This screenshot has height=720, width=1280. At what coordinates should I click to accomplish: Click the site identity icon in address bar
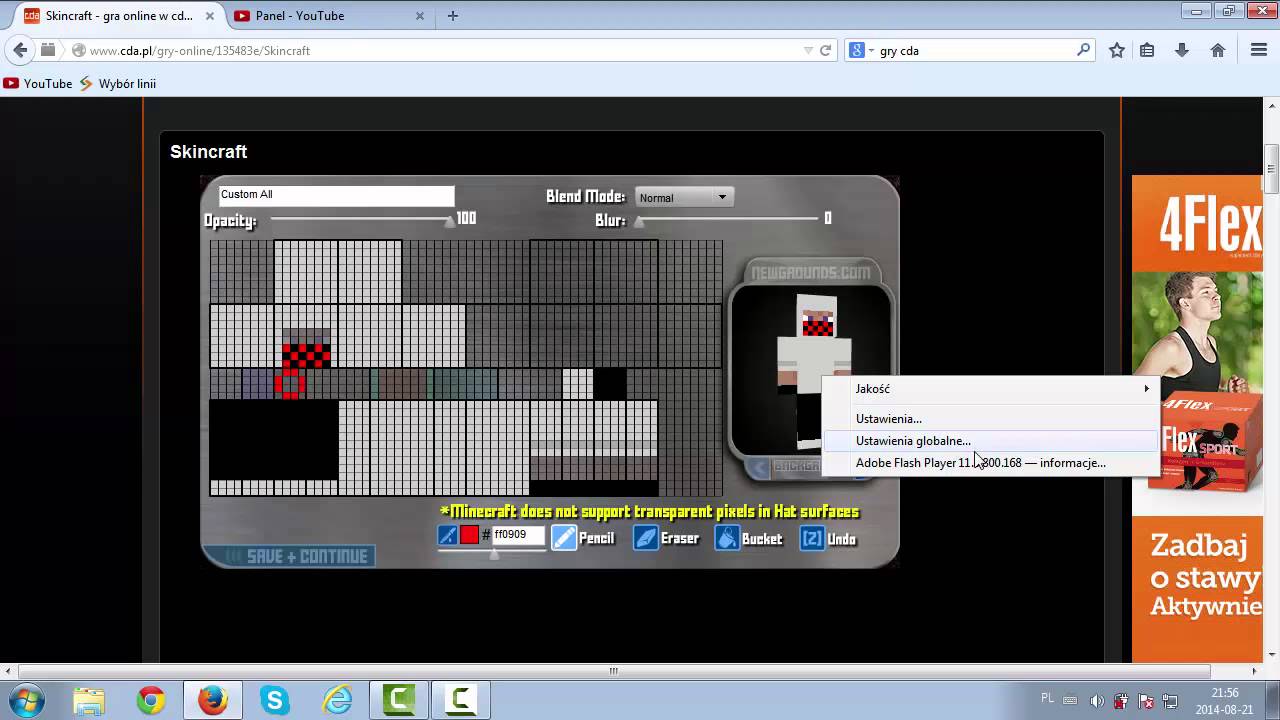click(77, 50)
